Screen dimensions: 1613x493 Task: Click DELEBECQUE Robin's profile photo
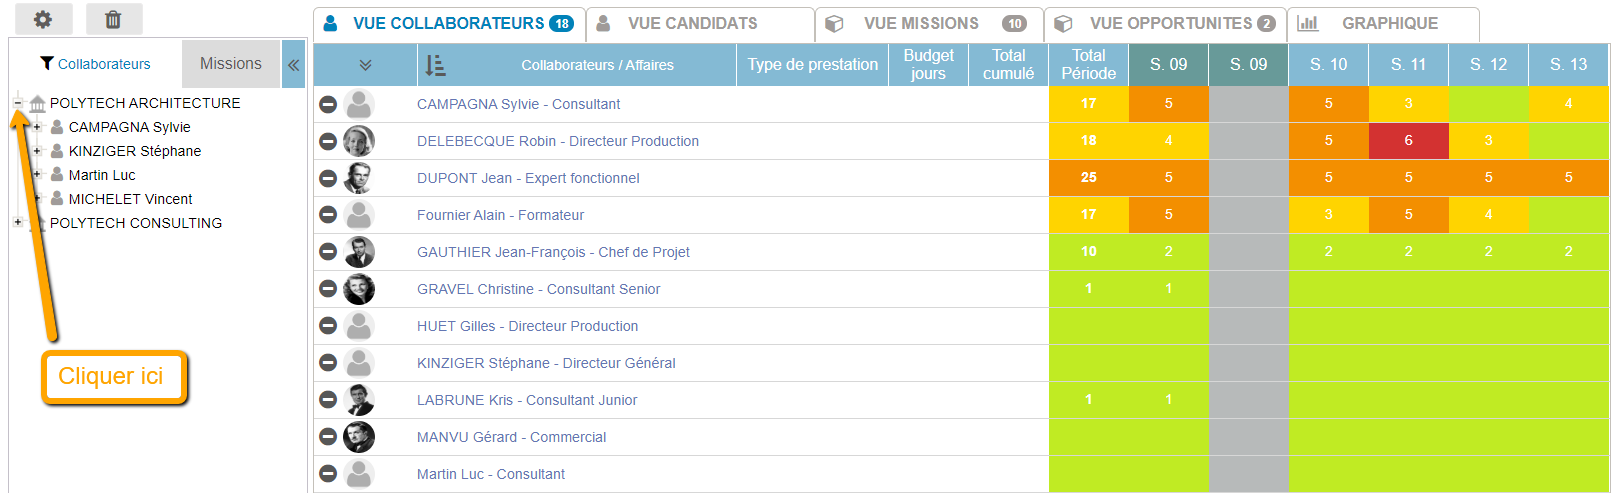point(358,141)
